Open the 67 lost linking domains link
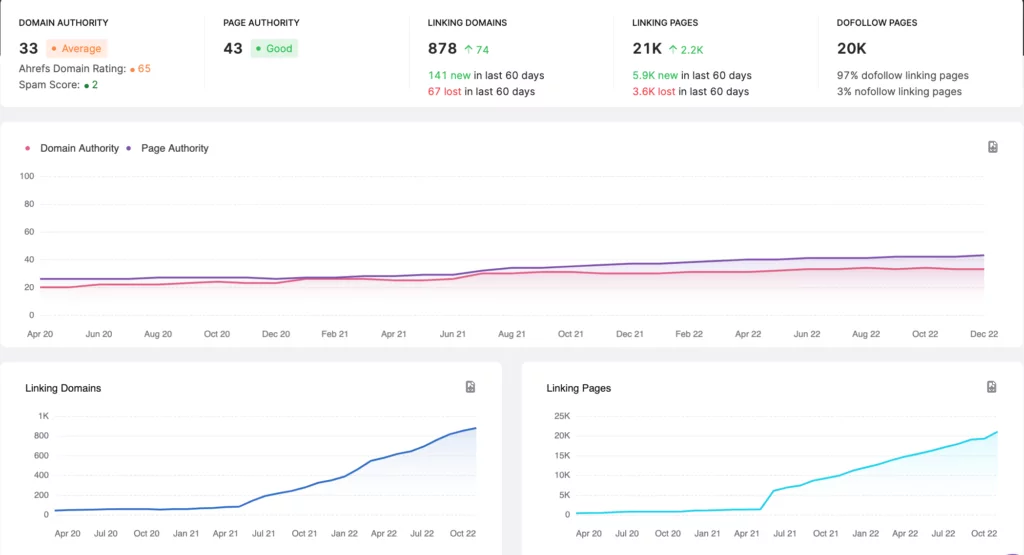 tap(443, 92)
